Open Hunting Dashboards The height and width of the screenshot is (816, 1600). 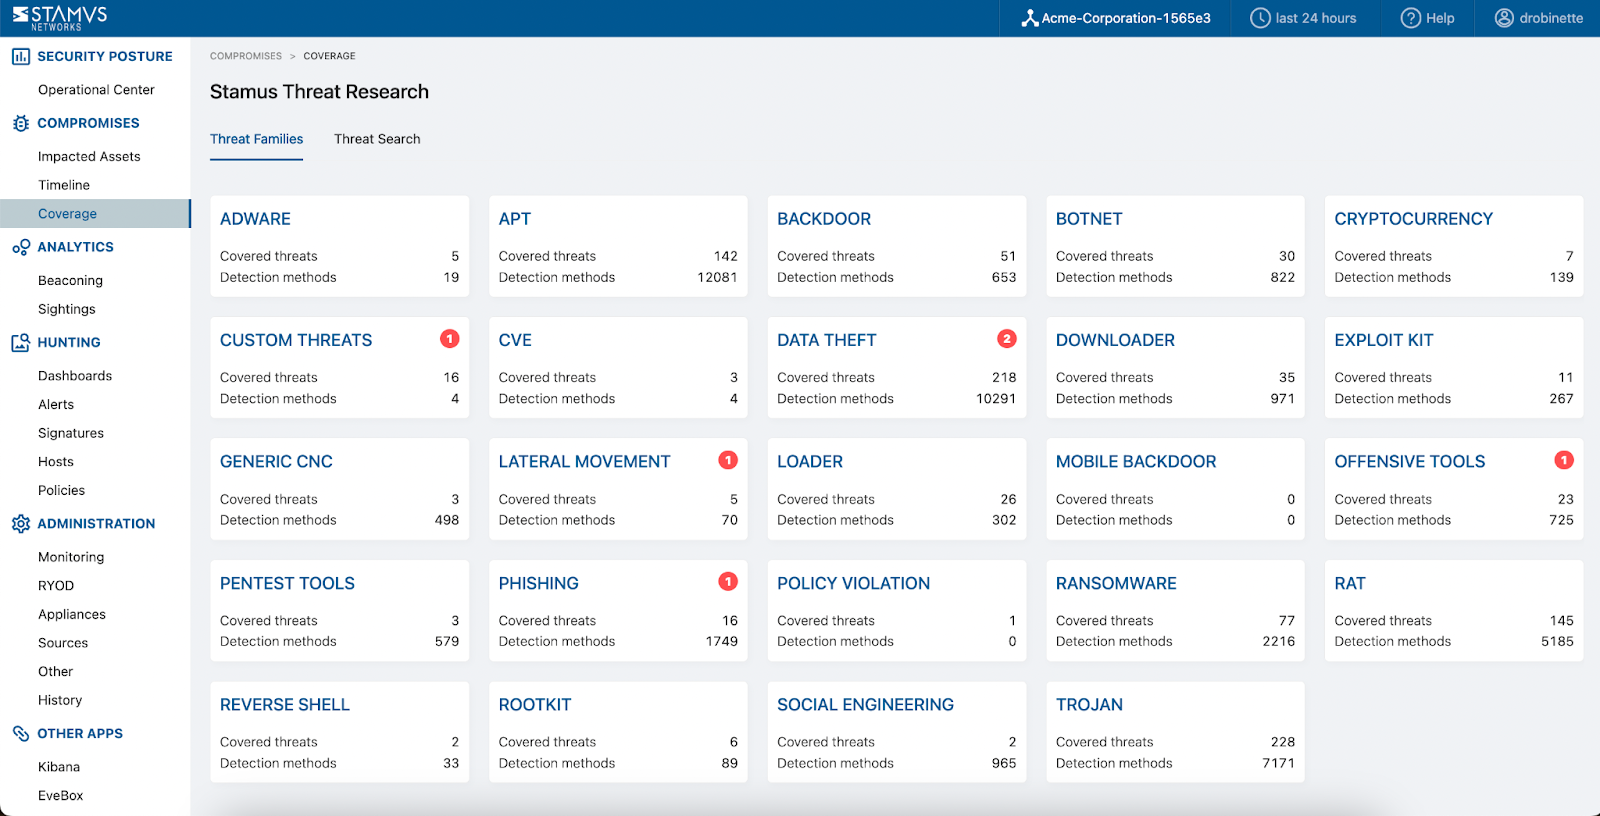coord(75,376)
